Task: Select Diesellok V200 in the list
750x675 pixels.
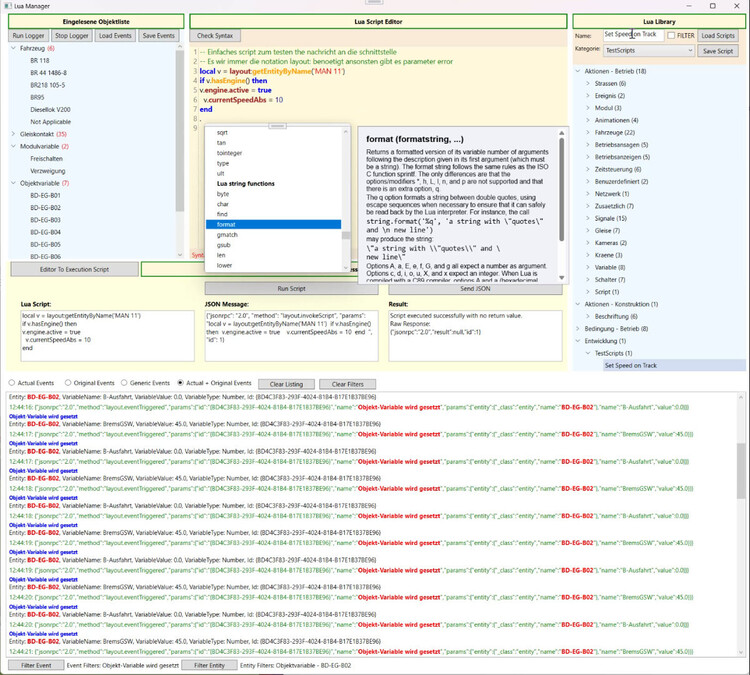Action: click(x=50, y=110)
